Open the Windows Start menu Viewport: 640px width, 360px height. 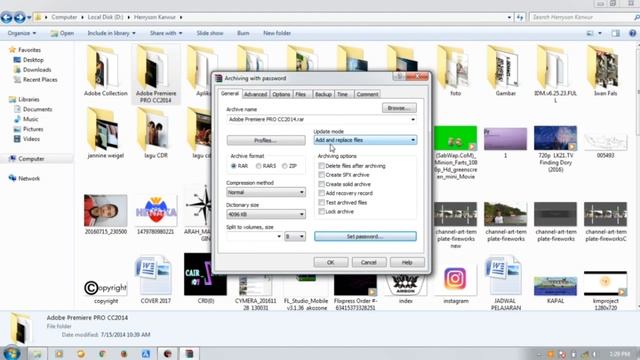11,353
